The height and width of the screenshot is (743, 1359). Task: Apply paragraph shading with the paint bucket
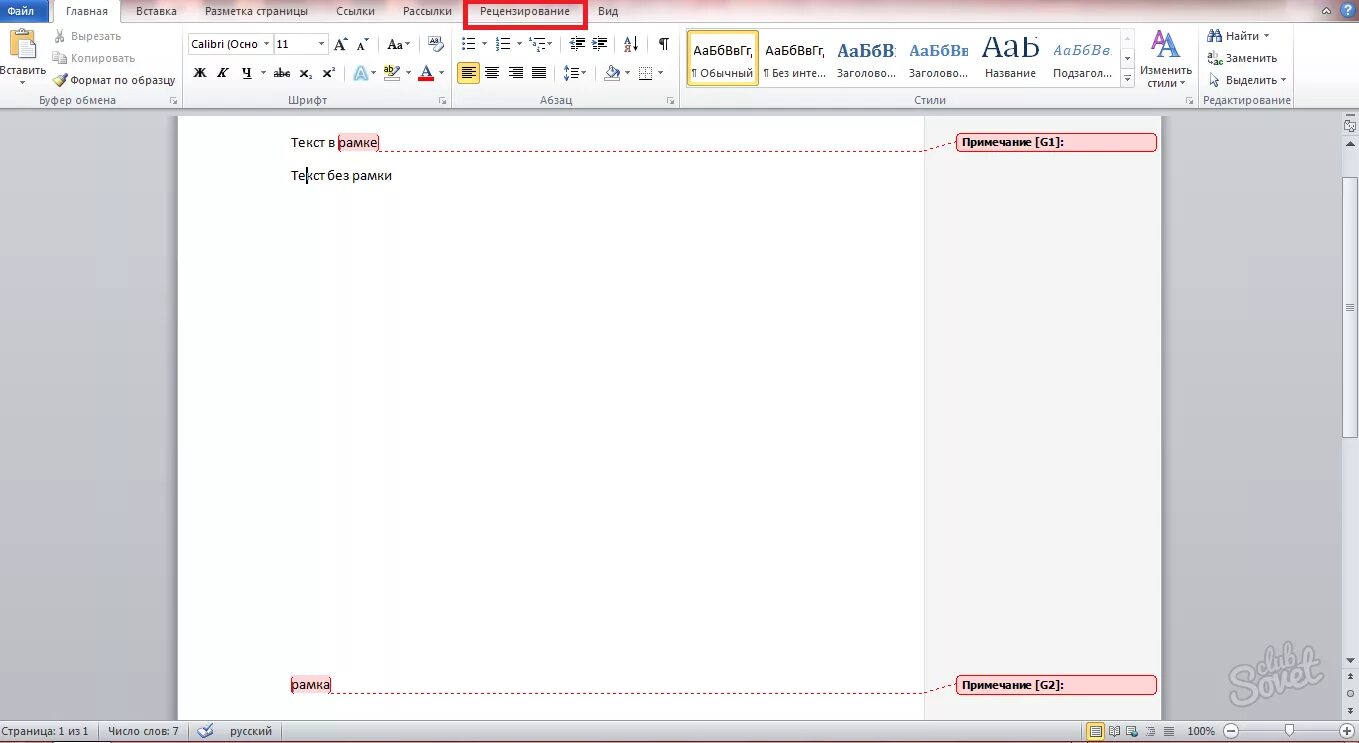click(x=612, y=73)
